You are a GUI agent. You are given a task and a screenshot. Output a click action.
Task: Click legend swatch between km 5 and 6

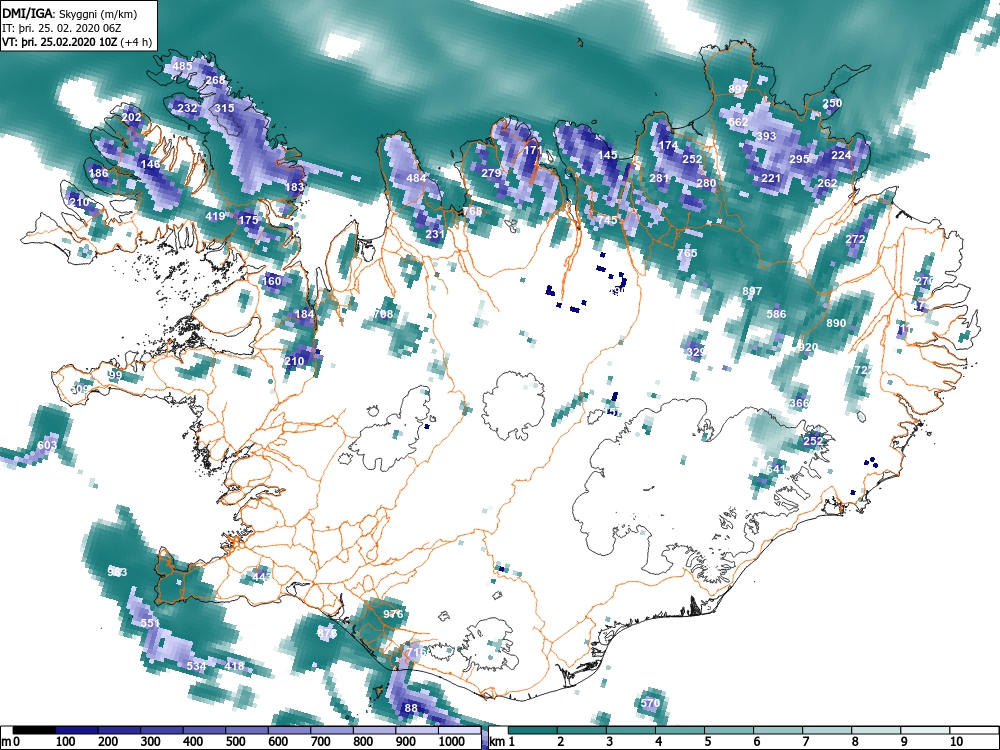[729, 730]
